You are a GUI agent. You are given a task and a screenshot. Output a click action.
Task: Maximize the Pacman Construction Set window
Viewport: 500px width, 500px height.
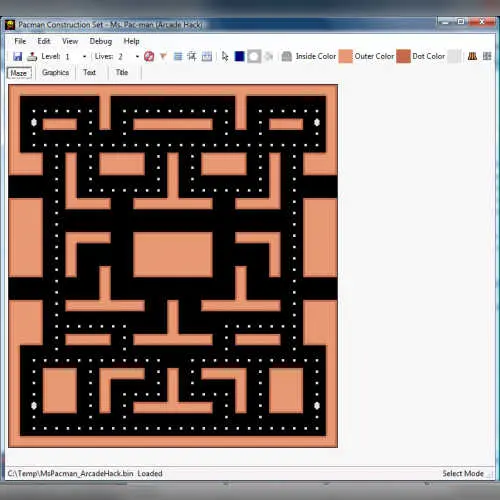tap(461, 22)
